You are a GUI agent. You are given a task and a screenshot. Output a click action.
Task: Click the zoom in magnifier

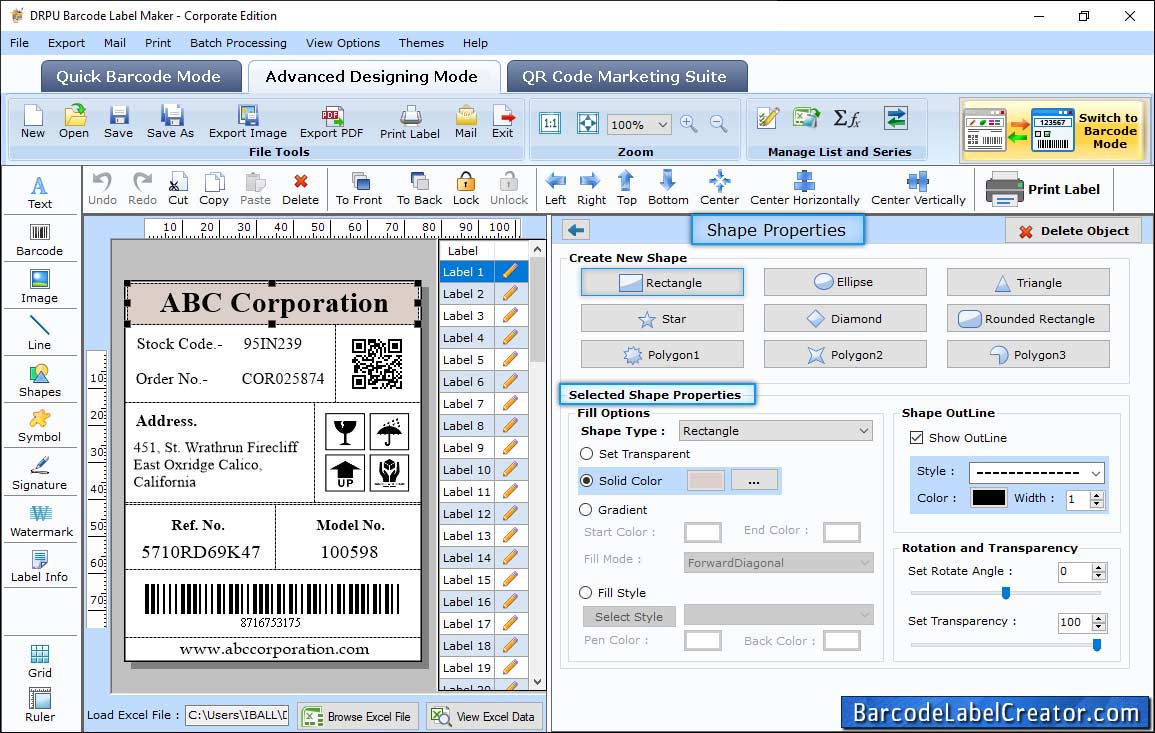point(689,124)
